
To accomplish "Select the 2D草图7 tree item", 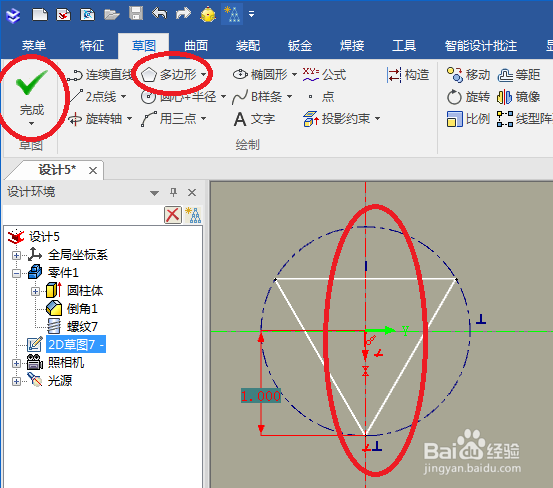I will click(75, 344).
